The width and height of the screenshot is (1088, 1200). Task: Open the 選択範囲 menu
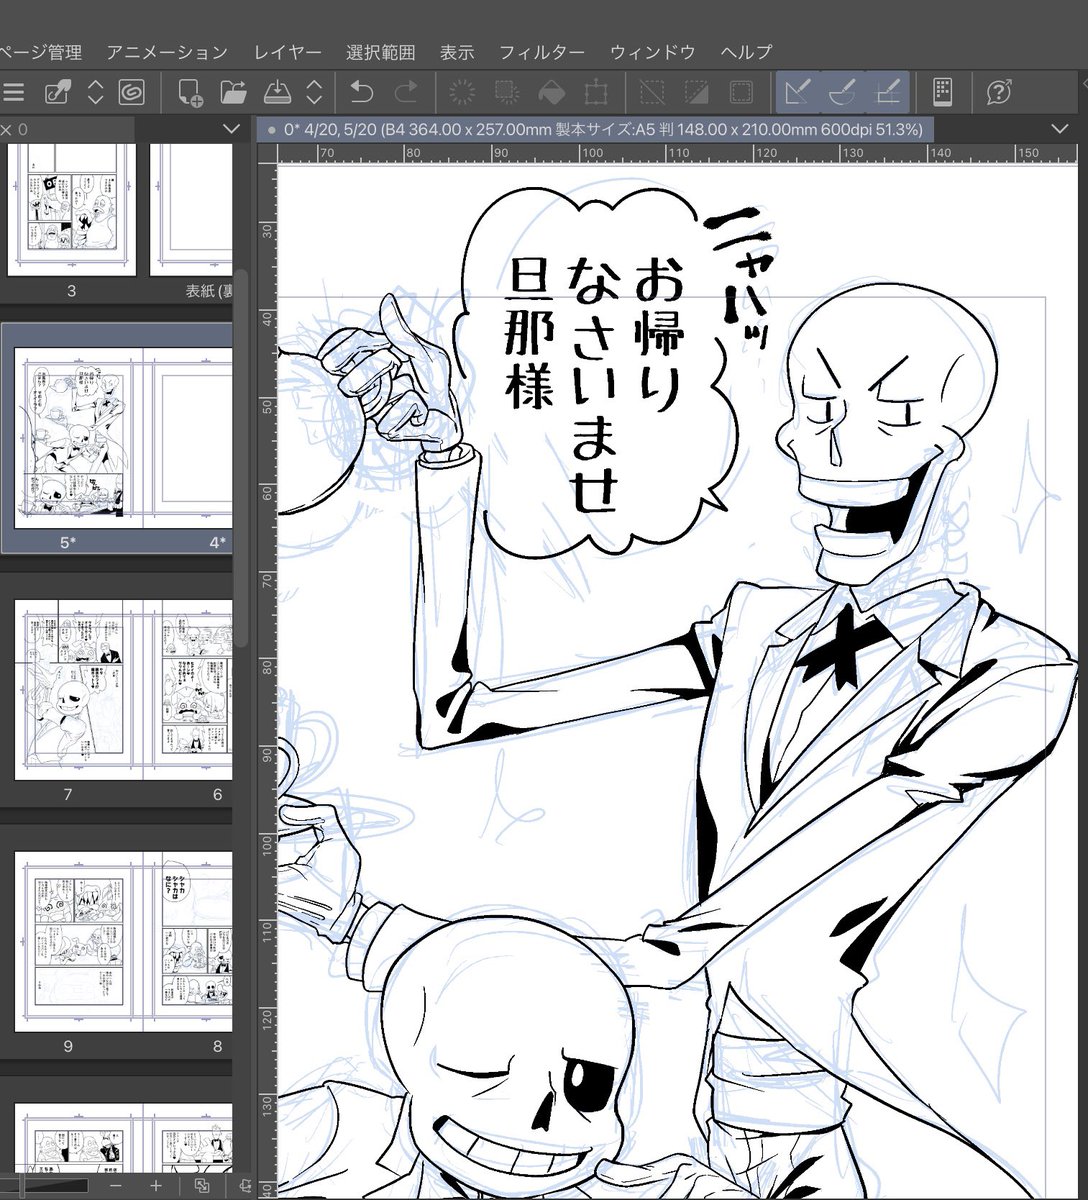pyautogui.click(x=381, y=53)
